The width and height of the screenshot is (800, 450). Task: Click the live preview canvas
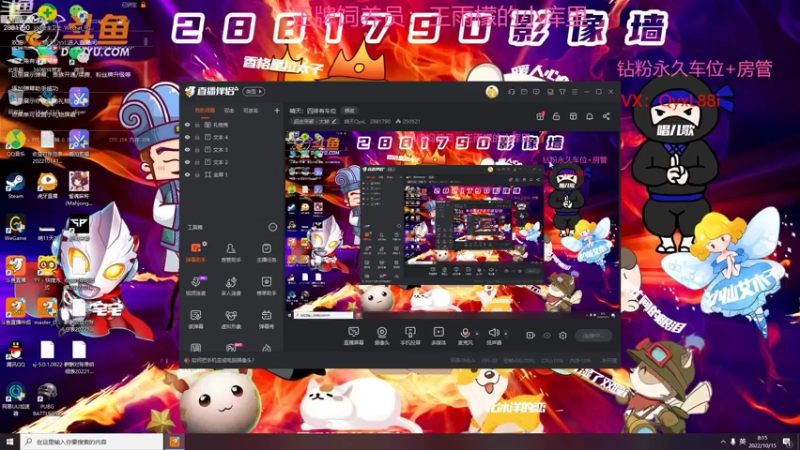452,225
